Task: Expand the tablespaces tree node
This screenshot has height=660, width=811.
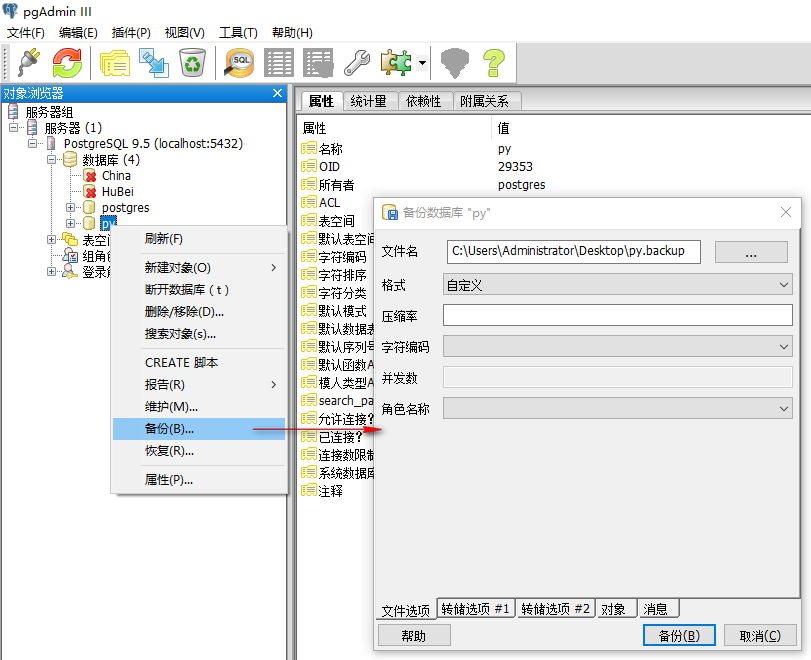Action: click(51, 239)
